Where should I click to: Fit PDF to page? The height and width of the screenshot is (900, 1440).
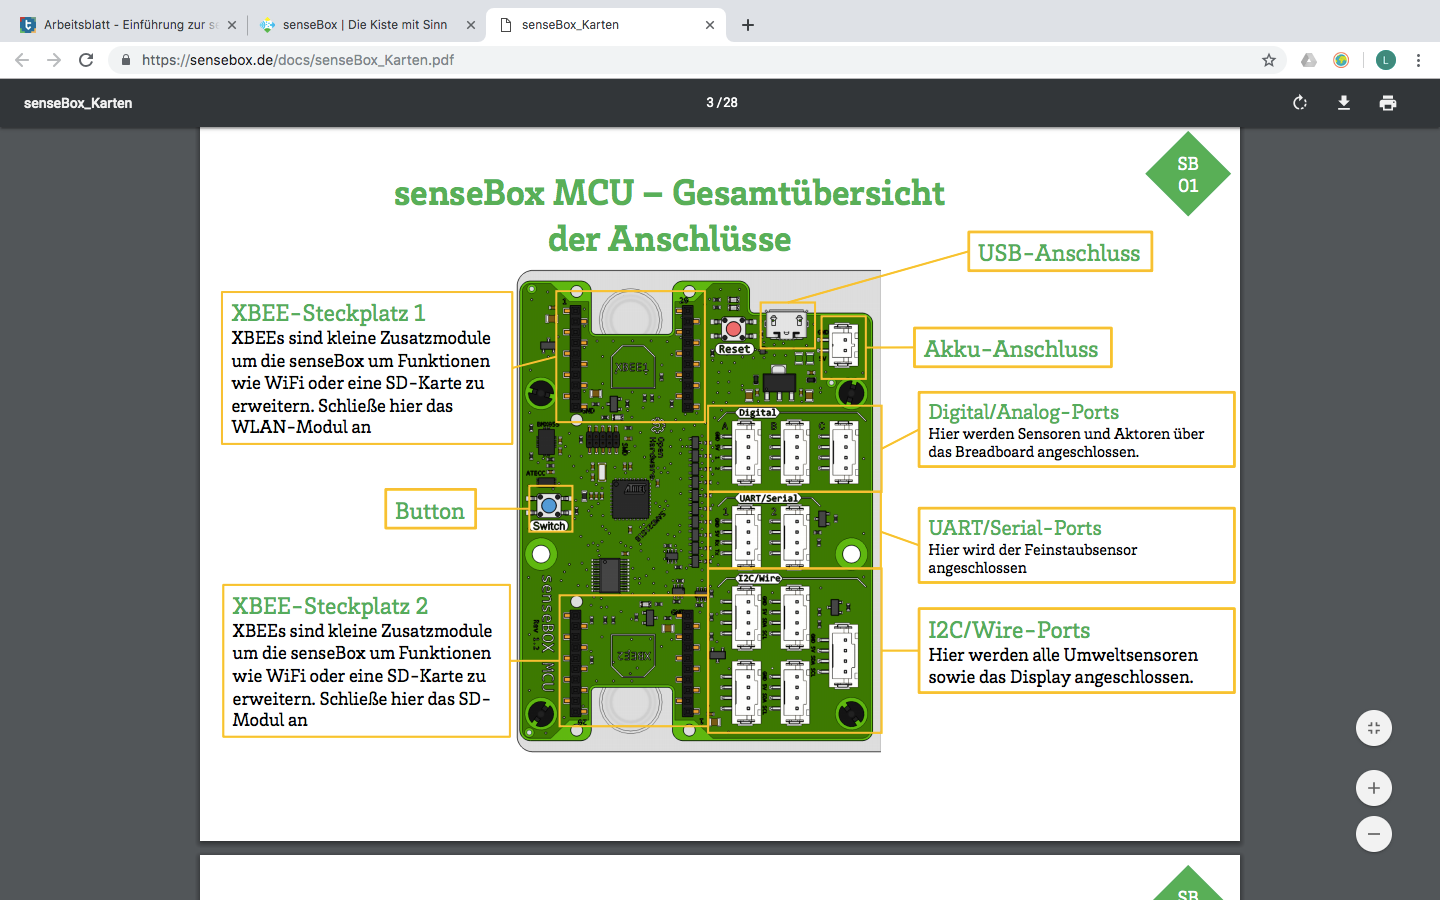(x=1374, y=728)
